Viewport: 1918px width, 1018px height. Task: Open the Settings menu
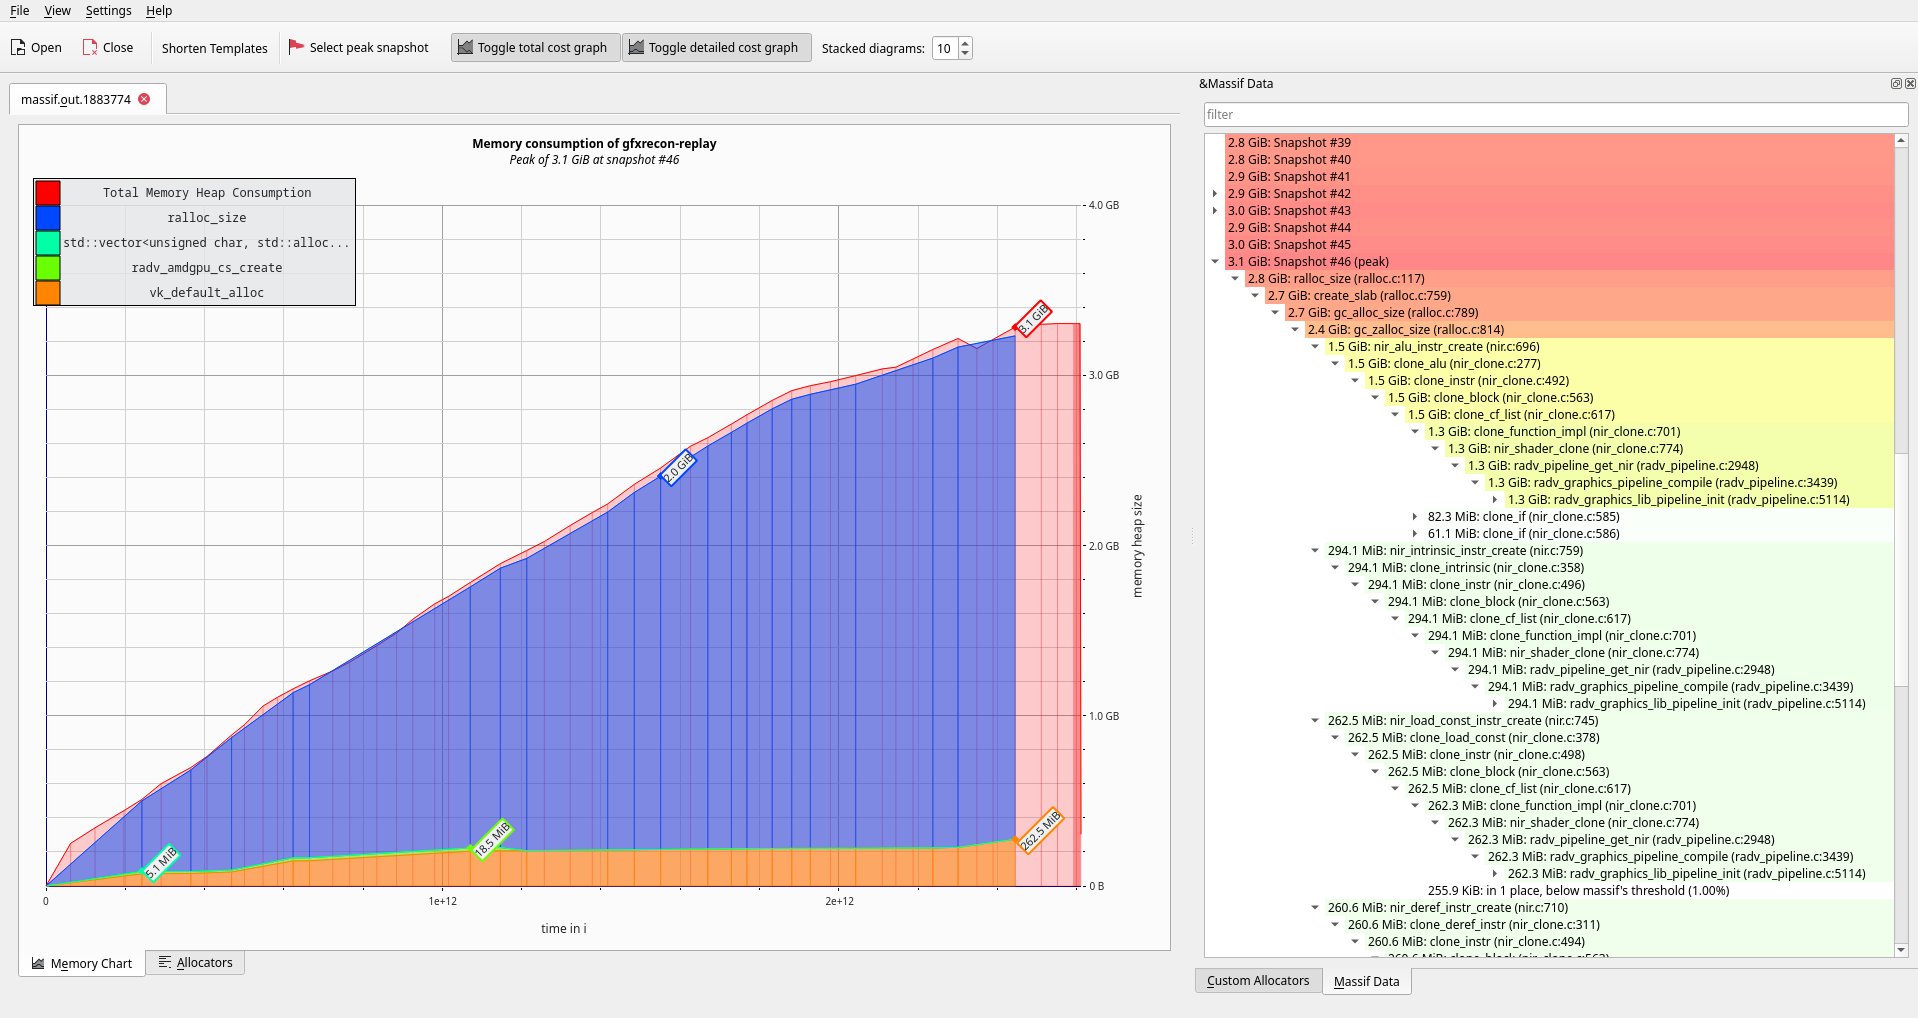click(x=108, y=11)
